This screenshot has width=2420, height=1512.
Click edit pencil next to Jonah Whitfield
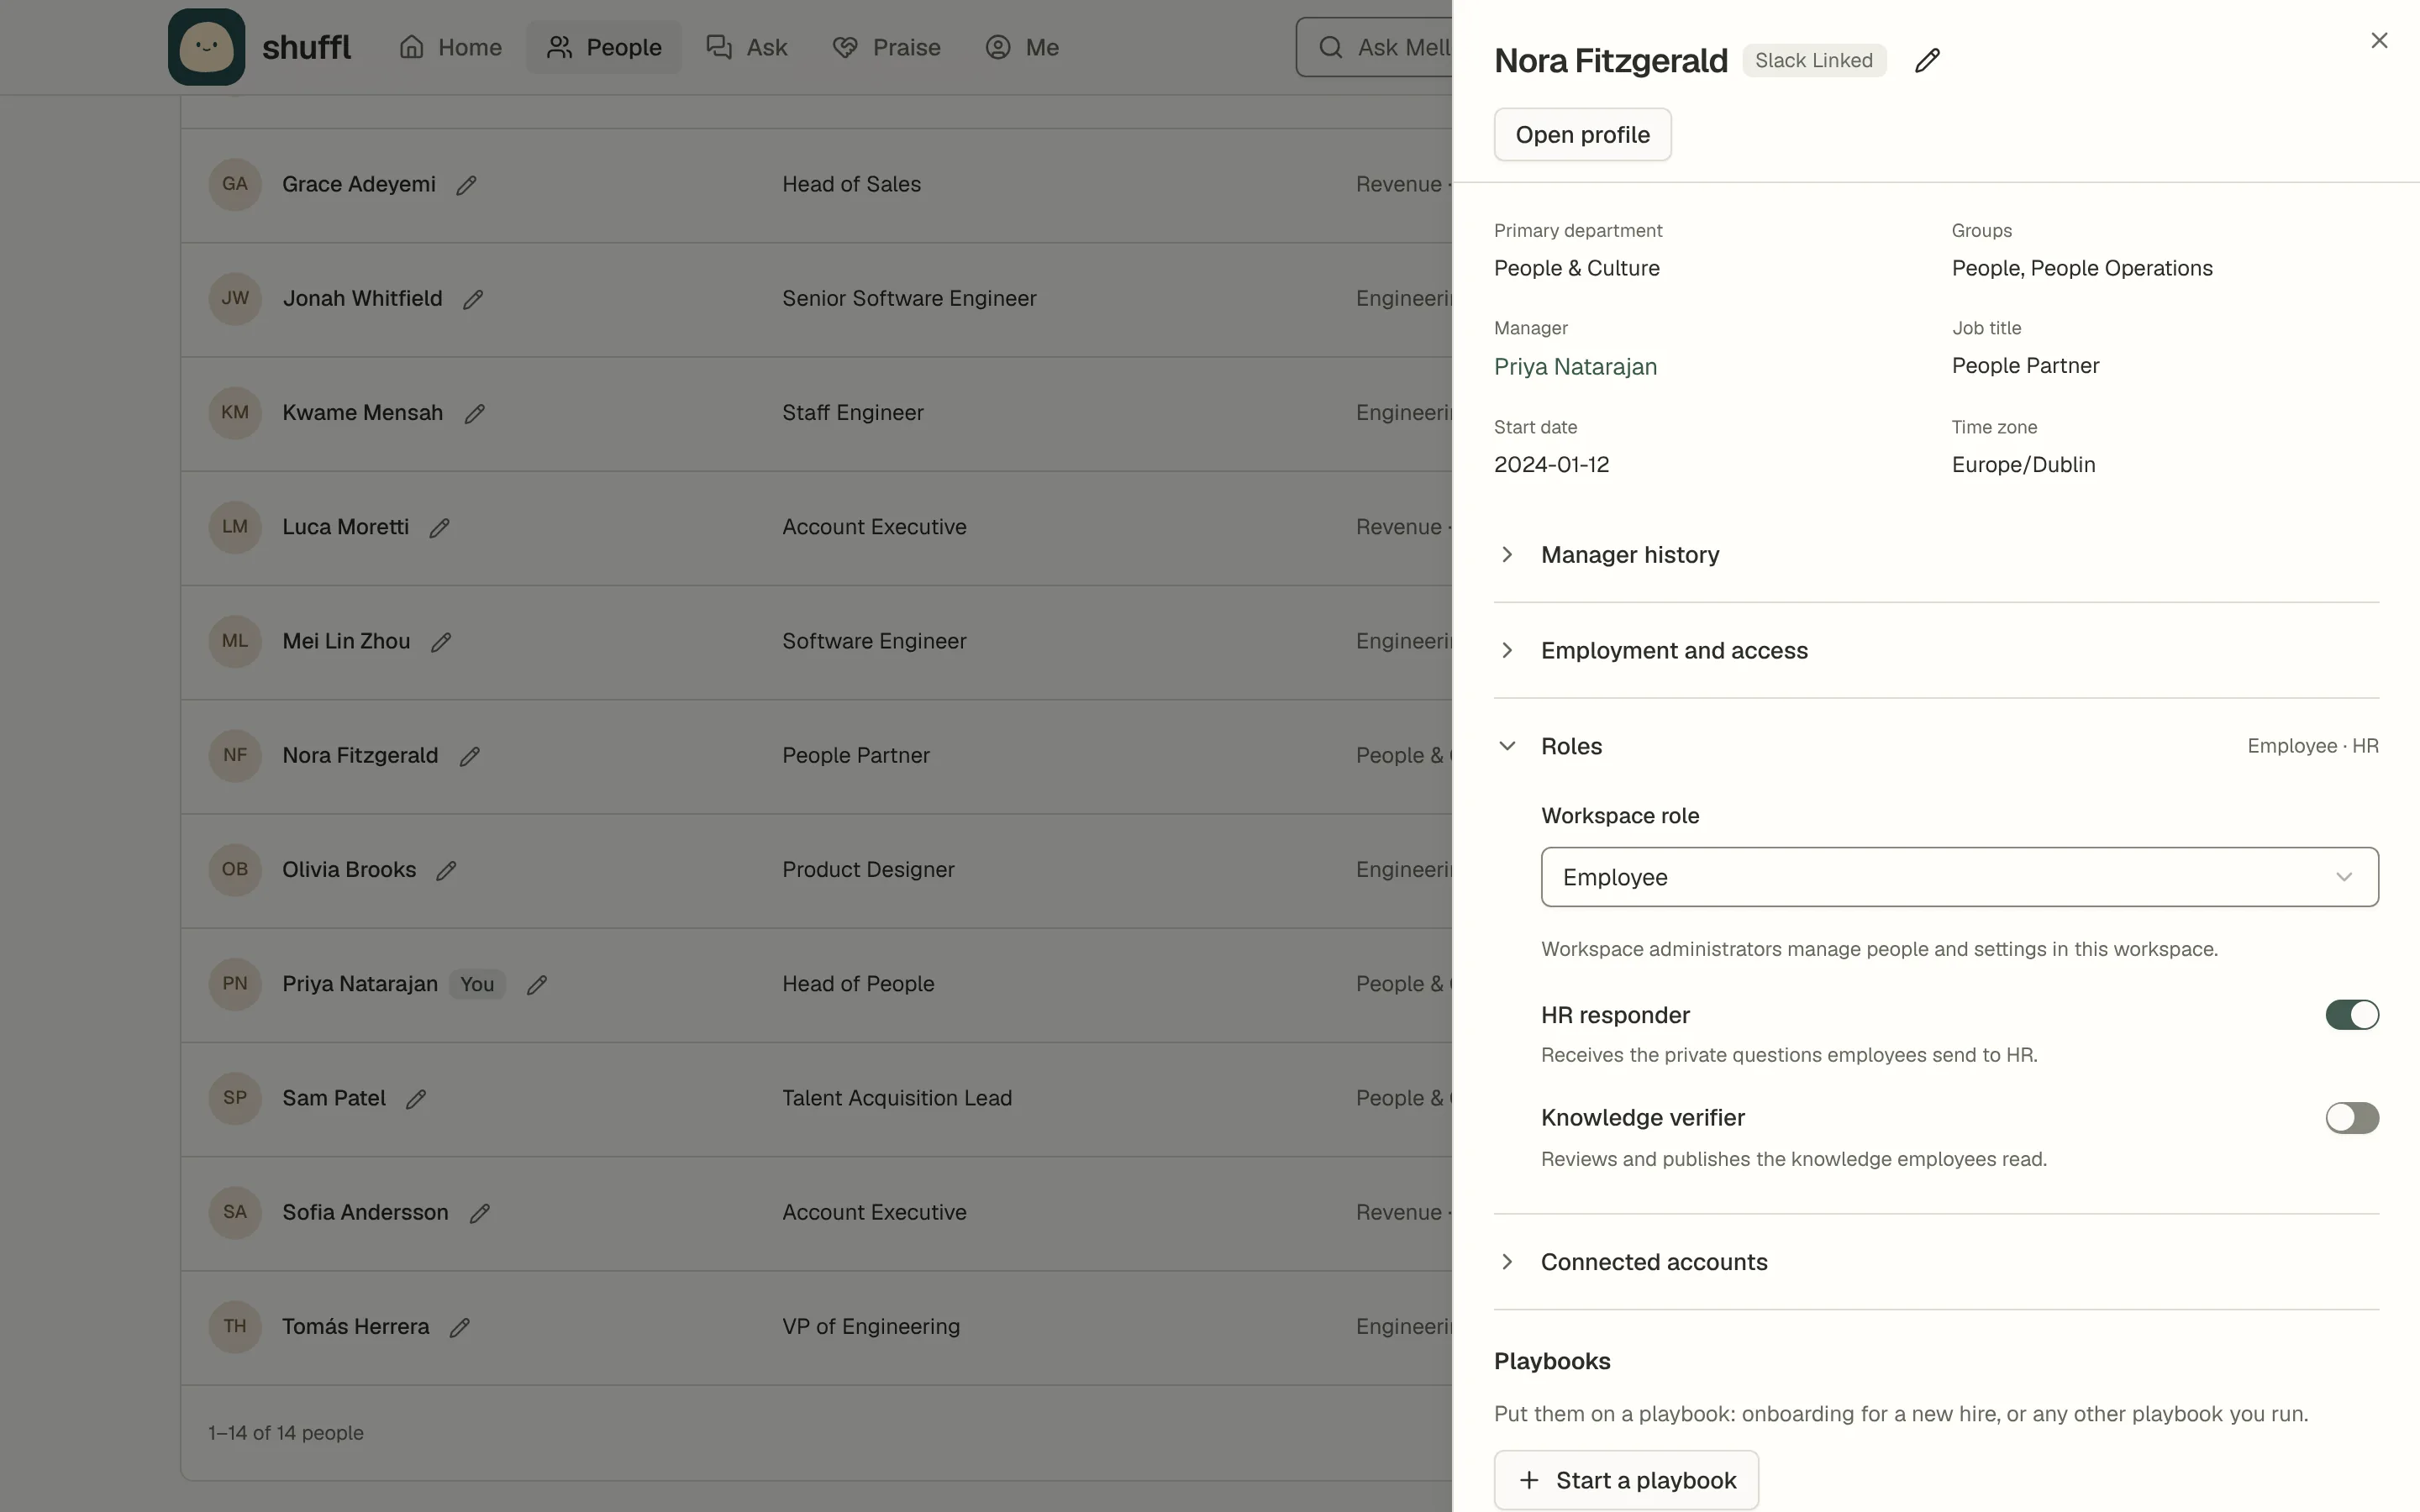click(473, 299)
